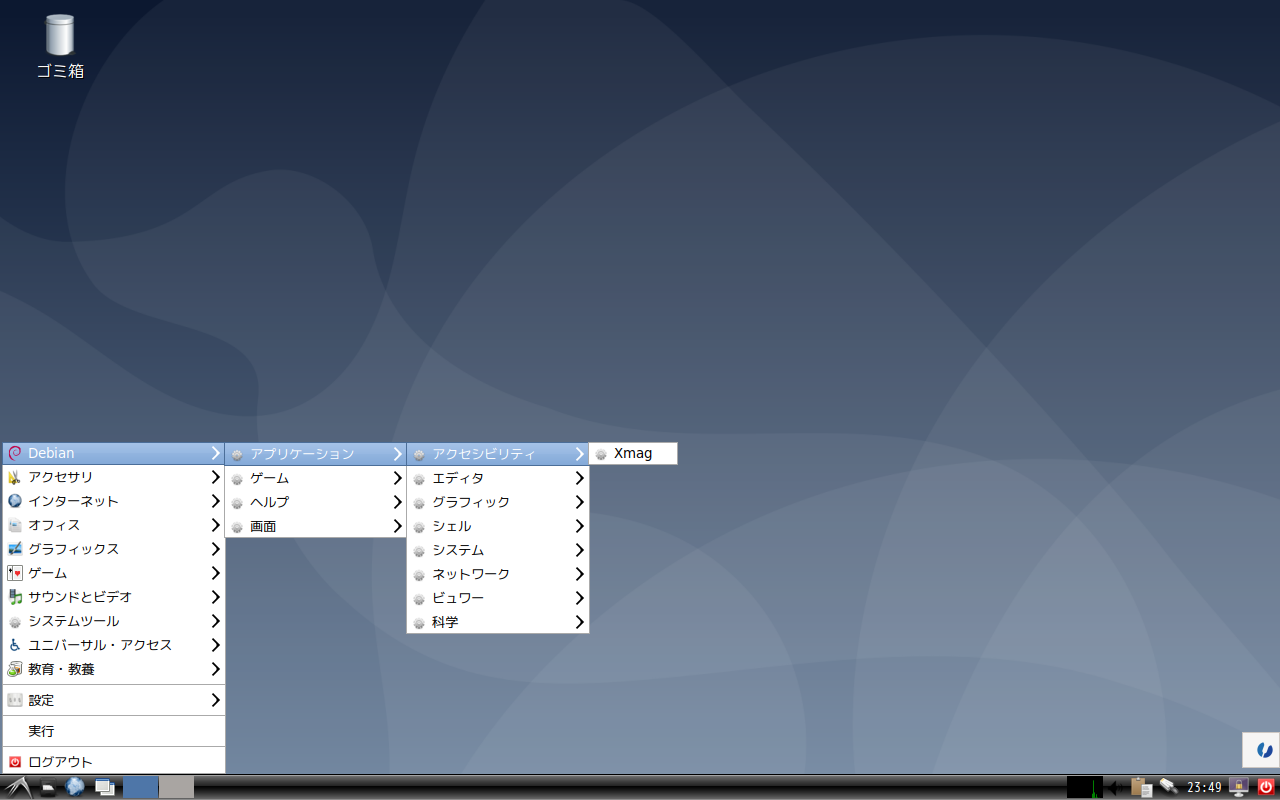Select Xmag in the アクセシビリティ submenu

pos(633,454)
